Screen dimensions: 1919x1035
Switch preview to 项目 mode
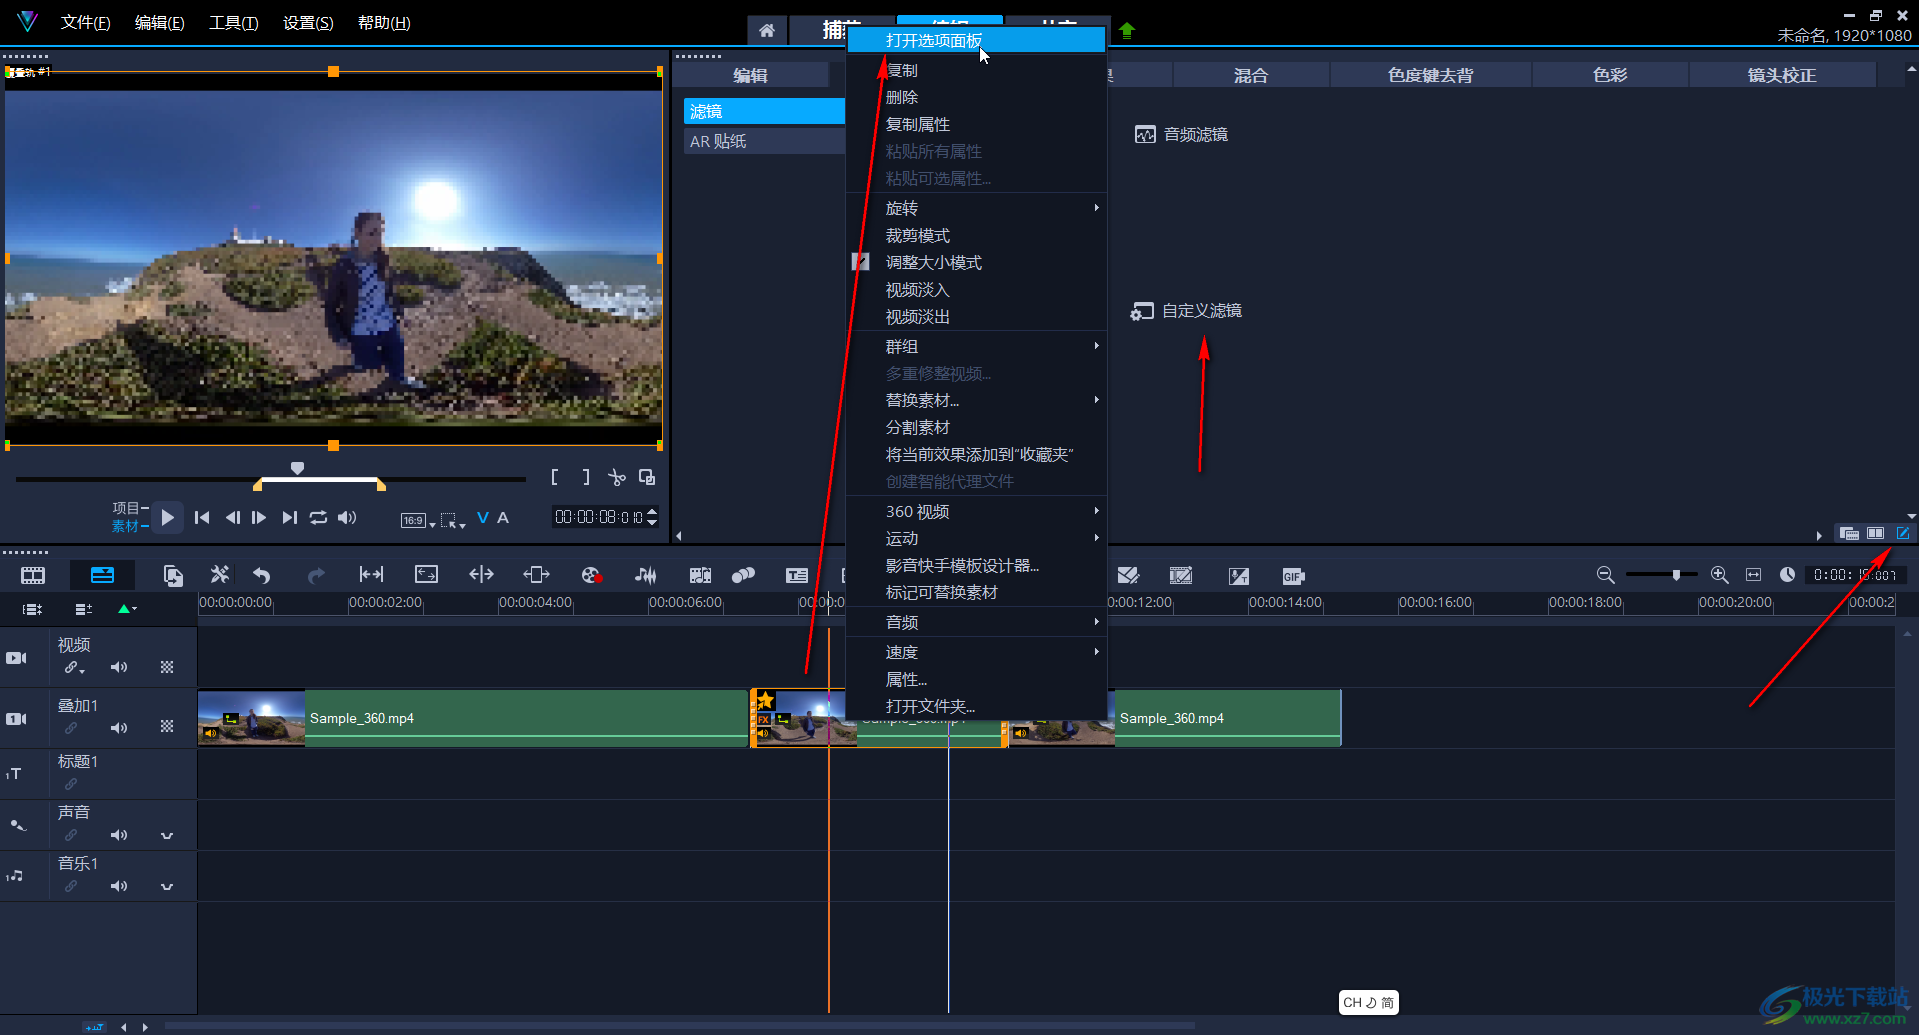pyautogui.click(x=125, y=508)
